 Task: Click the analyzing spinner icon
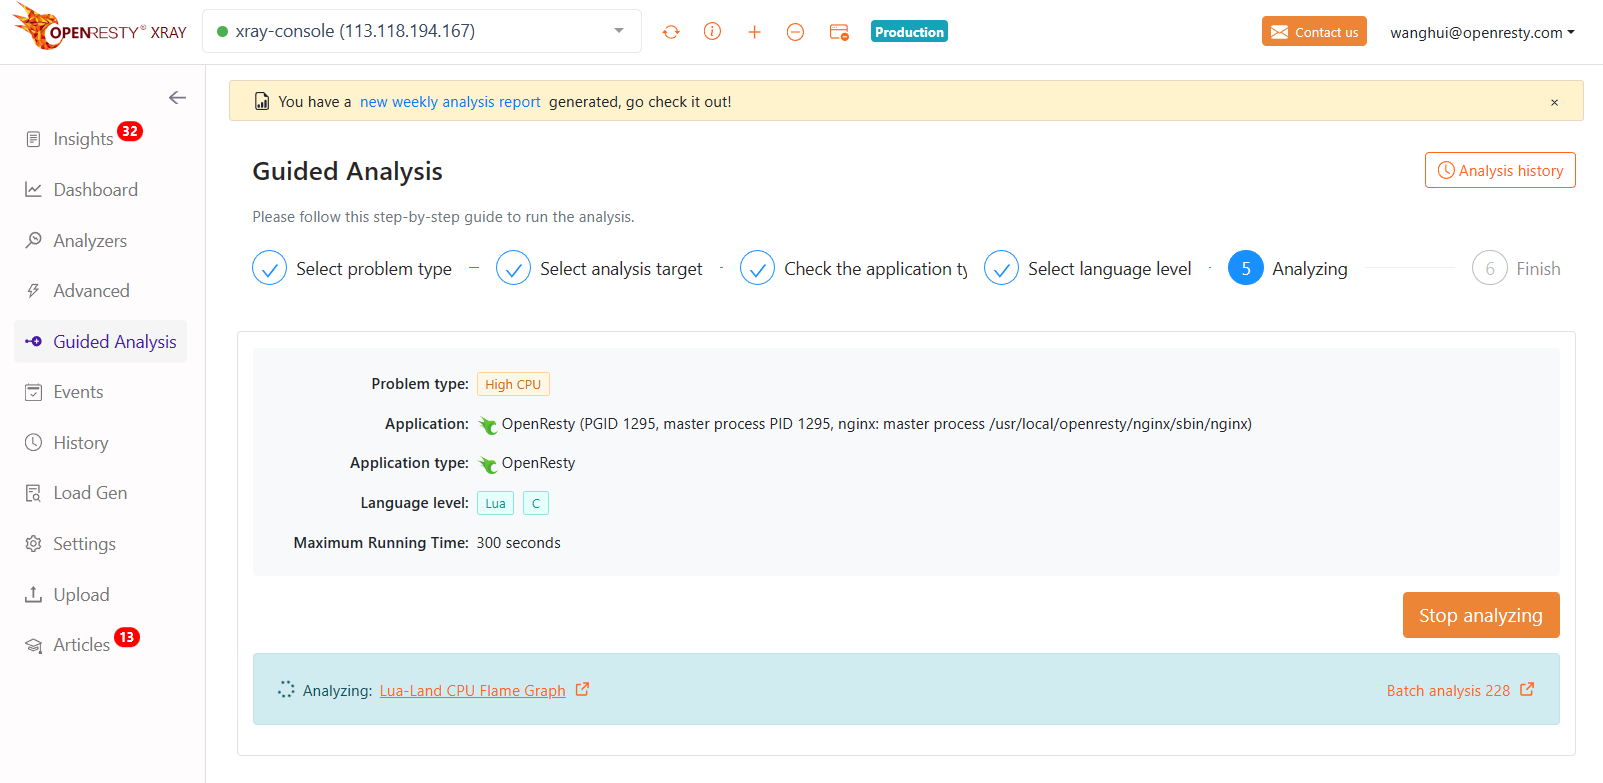tap(286, 689)
